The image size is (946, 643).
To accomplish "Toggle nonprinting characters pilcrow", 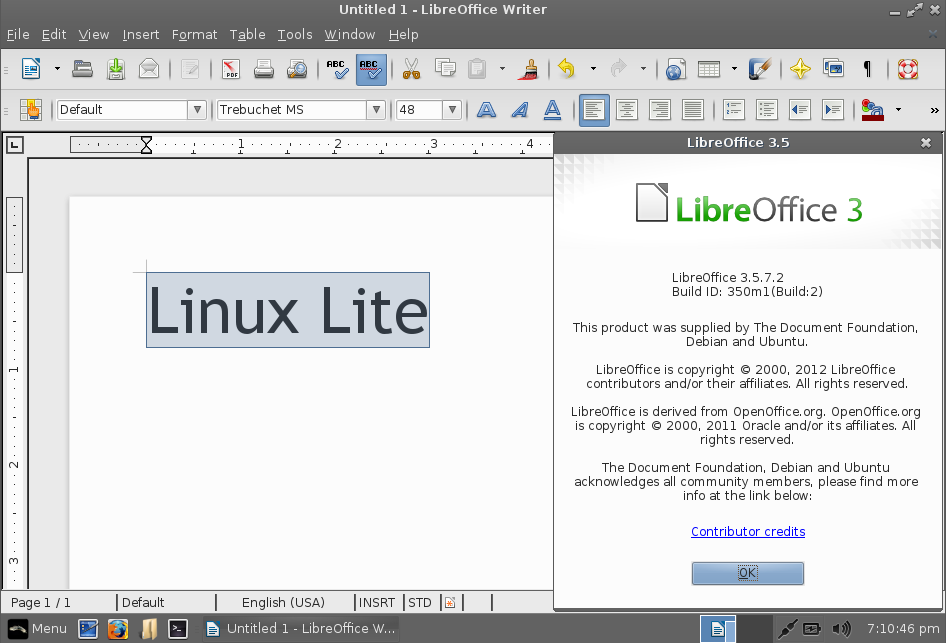I will tap(867, 69).
